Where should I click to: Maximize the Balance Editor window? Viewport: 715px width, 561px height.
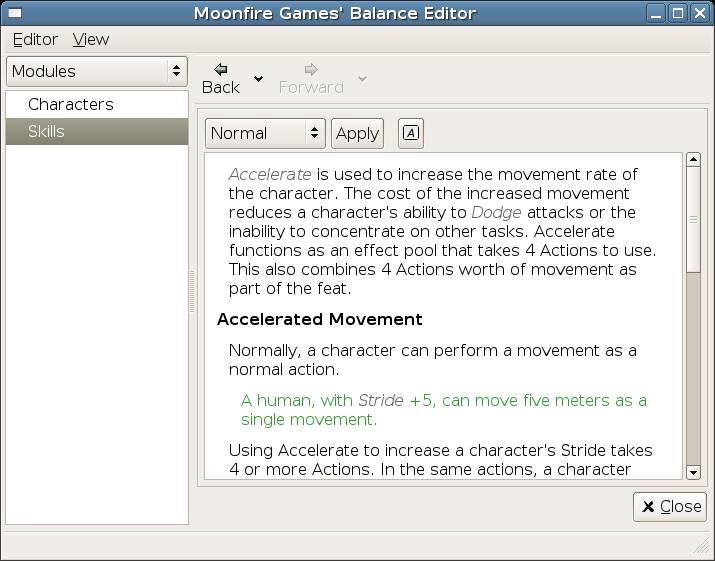pyautogui.click(x=678, y=13)
